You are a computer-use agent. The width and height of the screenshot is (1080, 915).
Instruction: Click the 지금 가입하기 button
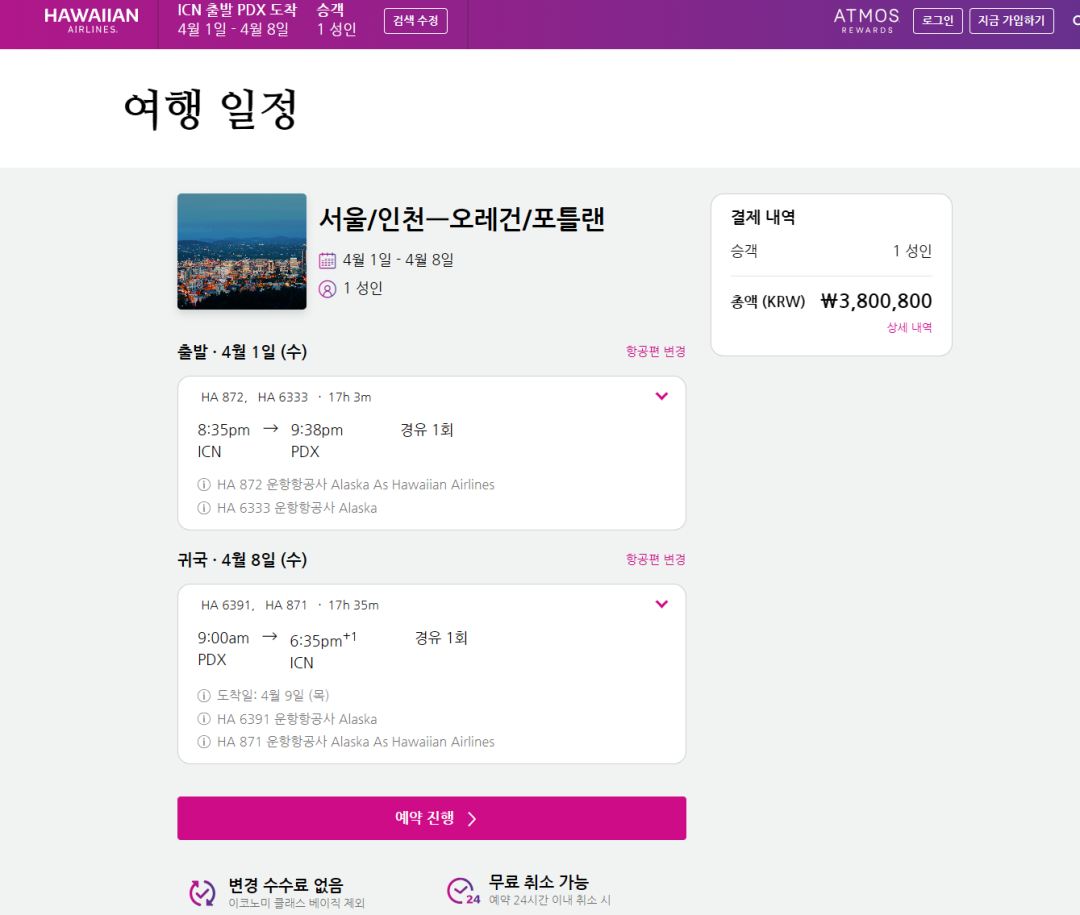coord(1010,21)
